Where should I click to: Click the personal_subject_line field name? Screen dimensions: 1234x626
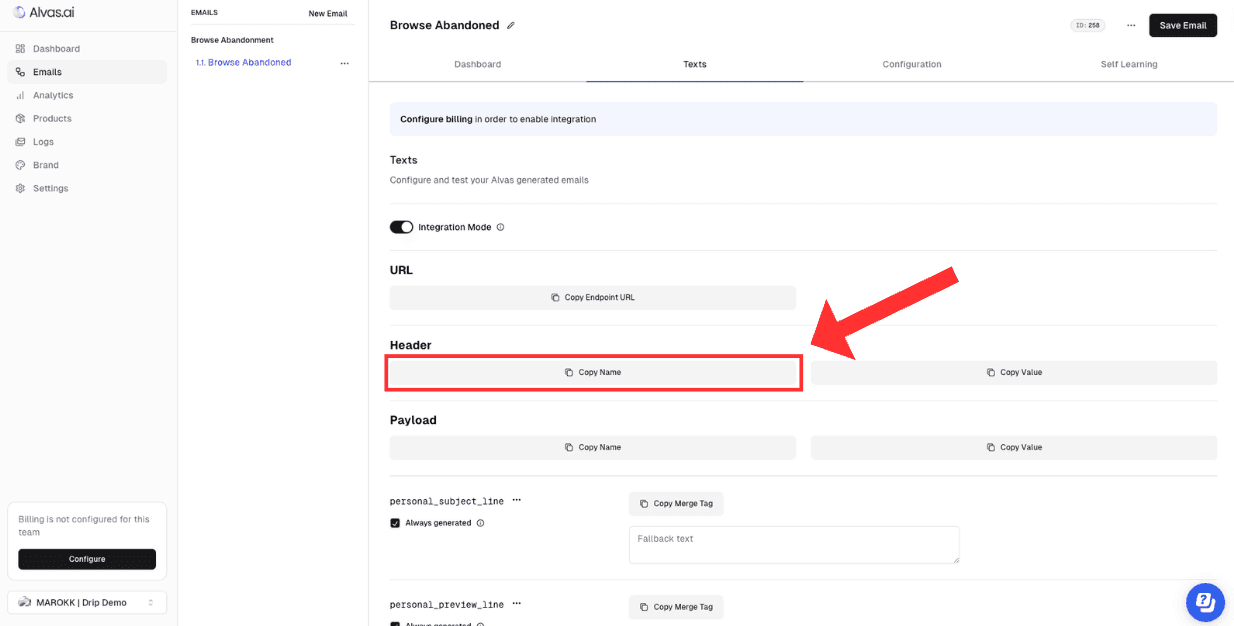point(447,501)
